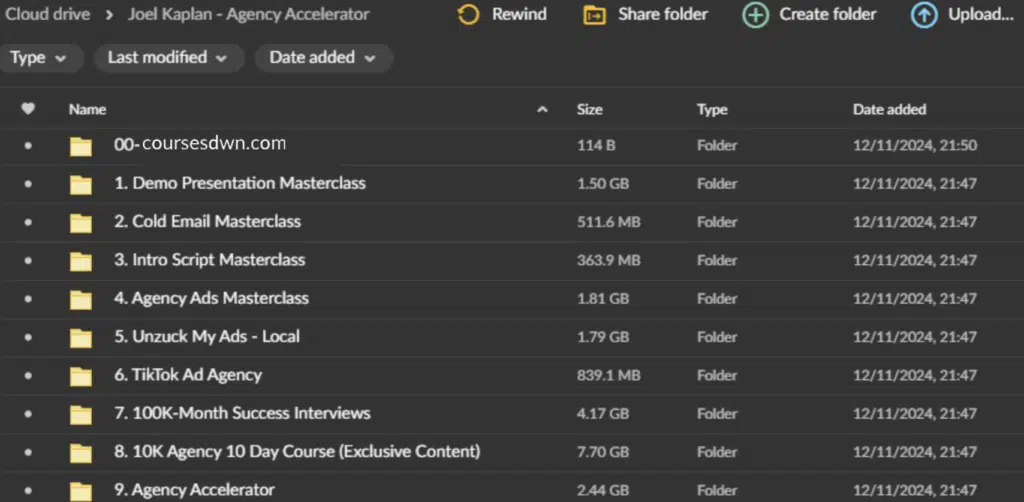Toggle favorite dot for Cold Email Masterclass
1024x502 pixels.
click(27, 223)
